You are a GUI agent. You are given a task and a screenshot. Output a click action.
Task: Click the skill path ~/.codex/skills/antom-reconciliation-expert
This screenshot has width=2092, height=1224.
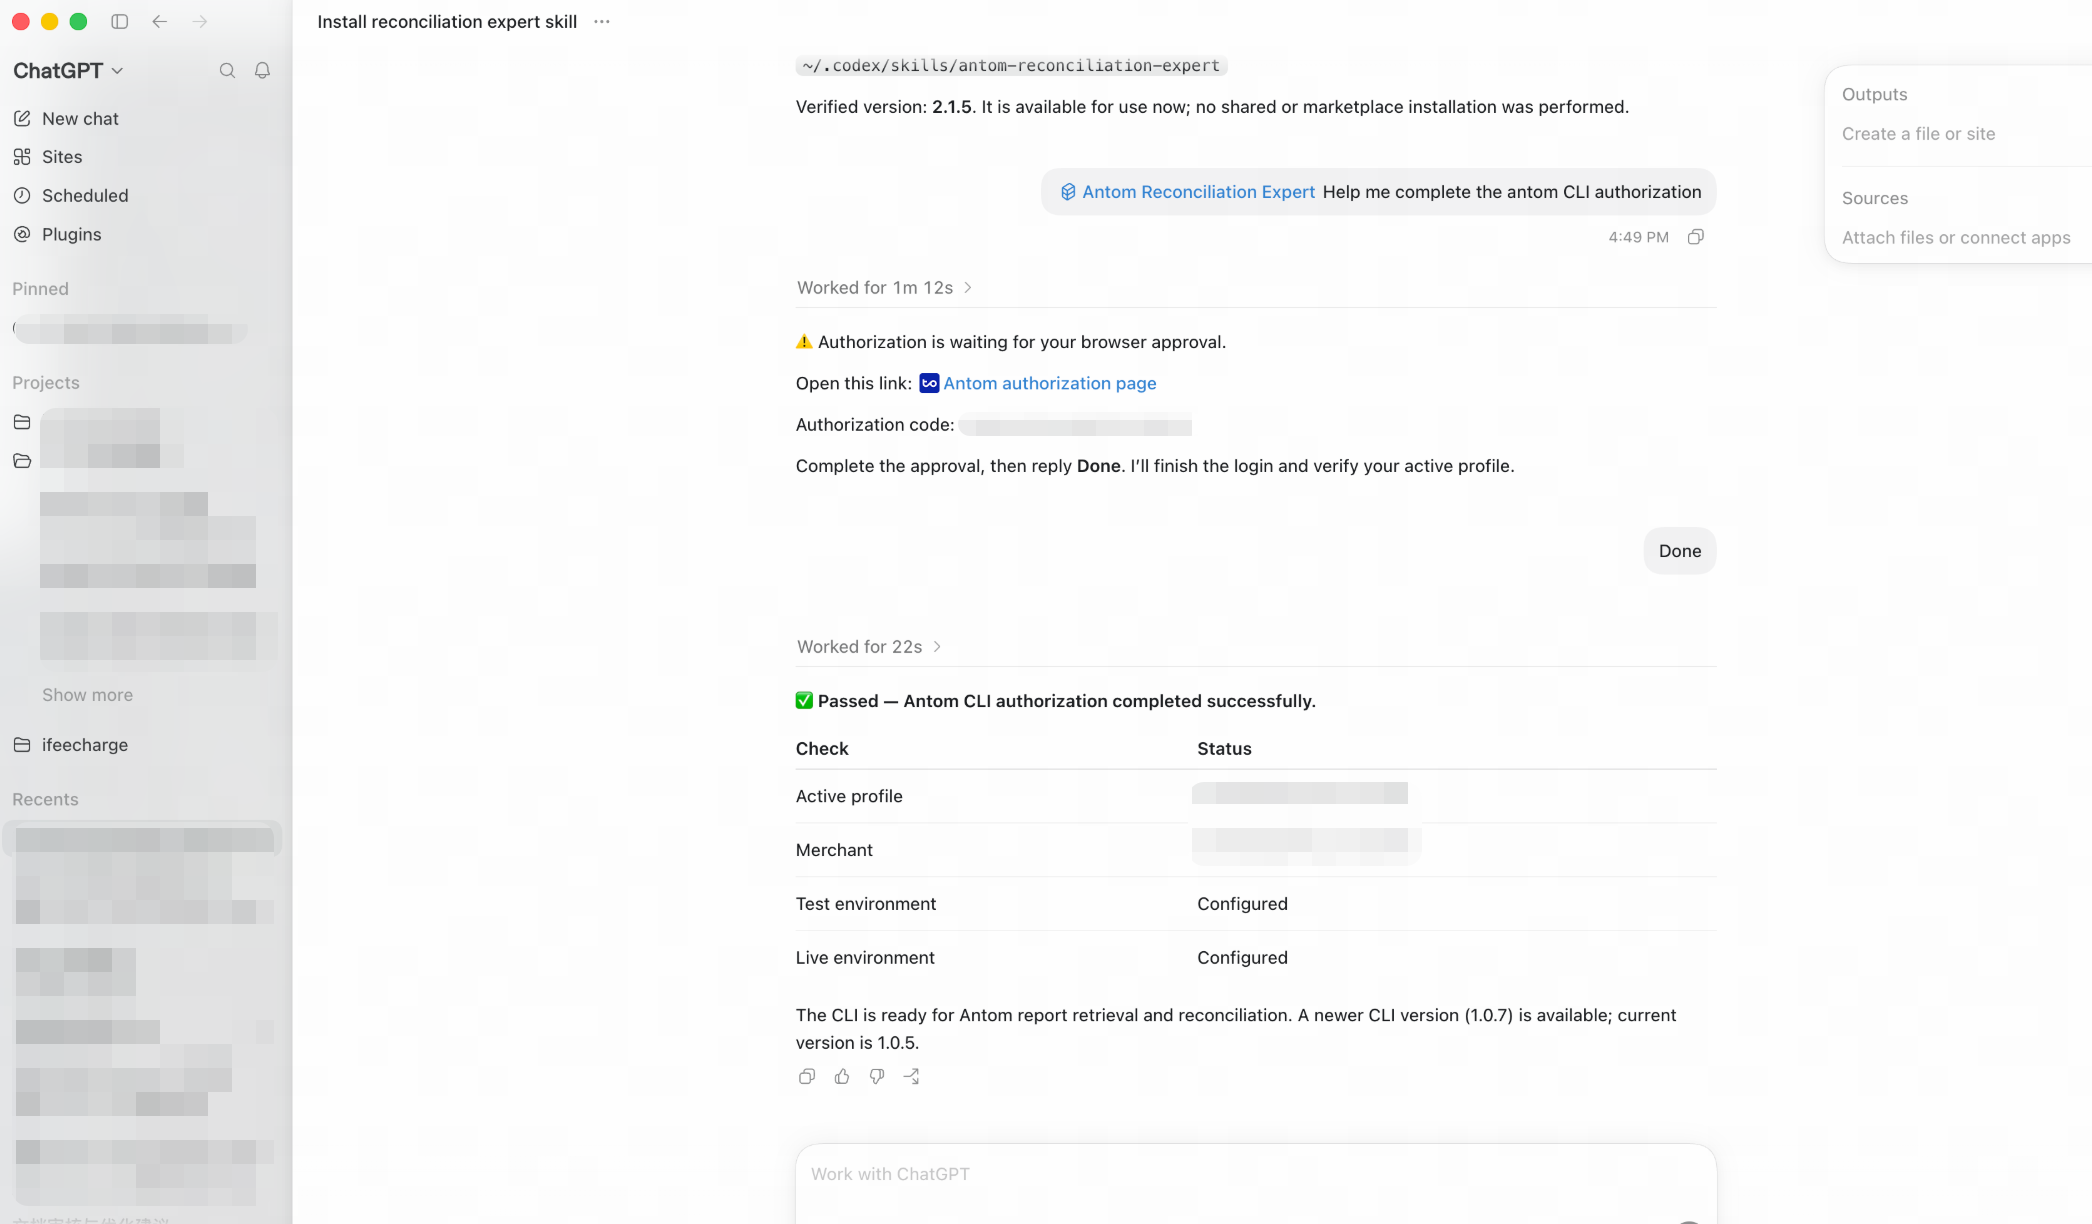pos(1011,66)
